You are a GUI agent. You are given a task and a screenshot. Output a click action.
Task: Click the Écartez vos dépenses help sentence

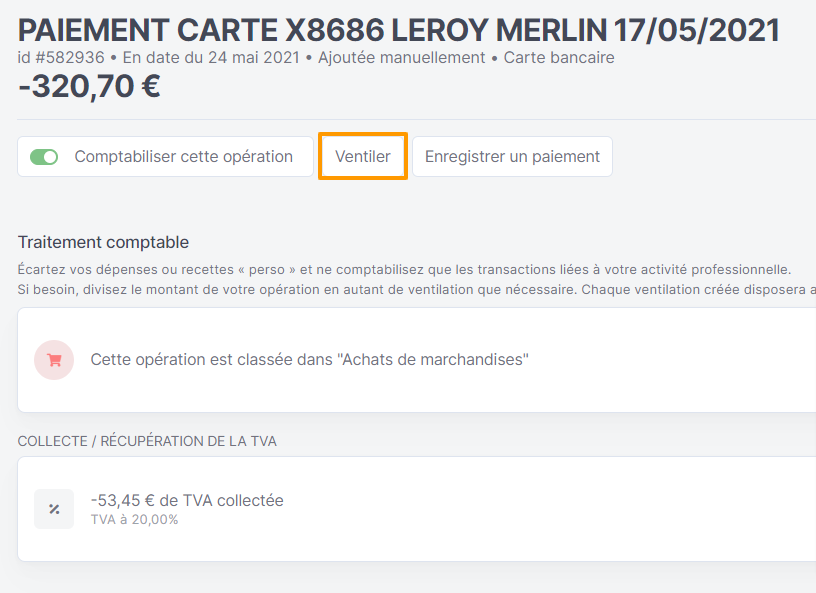[x=404, y=270]
